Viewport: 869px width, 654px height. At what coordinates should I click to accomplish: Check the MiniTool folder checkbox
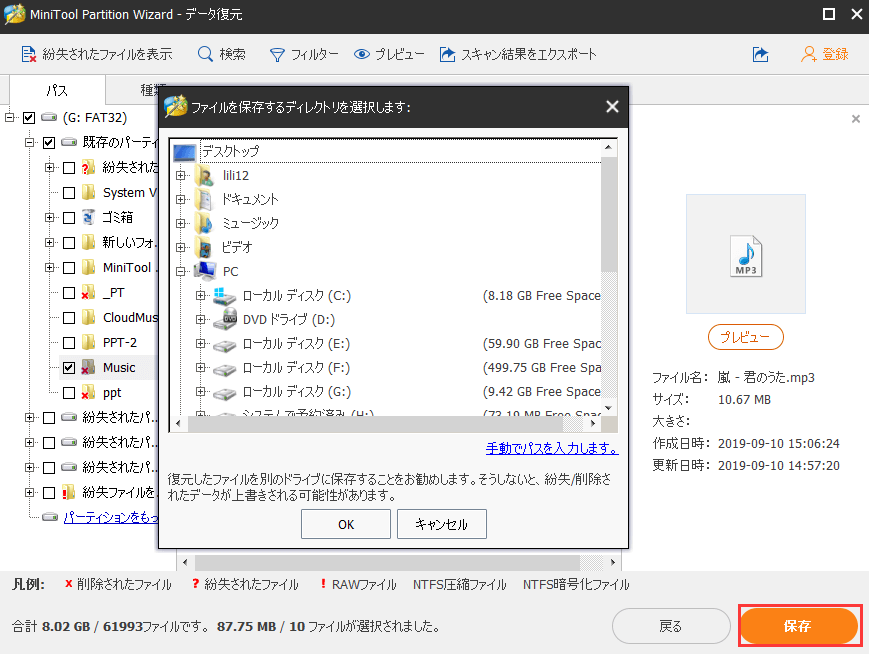click(x=69, y=268)
